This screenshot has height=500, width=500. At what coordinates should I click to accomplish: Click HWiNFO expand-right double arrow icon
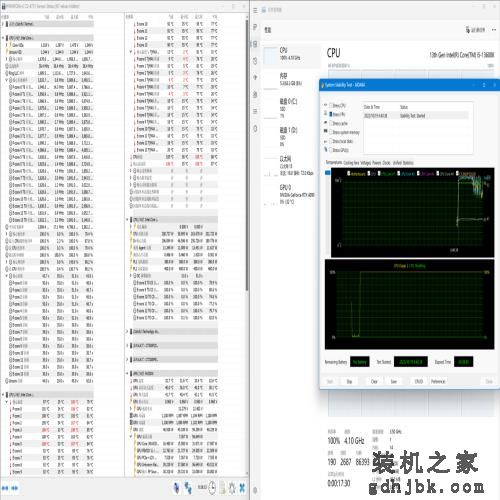click(x=15, y=488)
